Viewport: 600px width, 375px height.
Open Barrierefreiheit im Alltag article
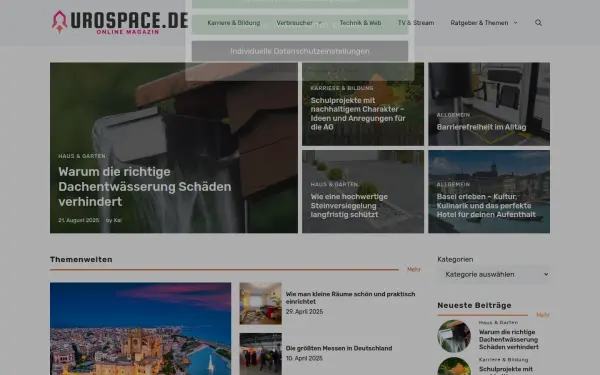click(x=481, y=127)
